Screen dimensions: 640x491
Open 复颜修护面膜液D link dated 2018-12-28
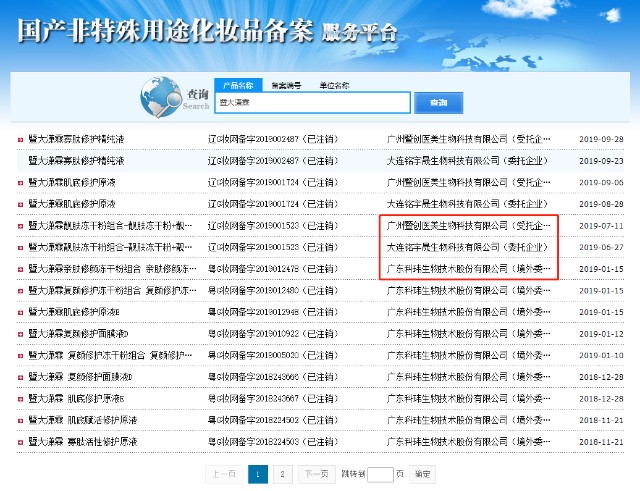pos(80,377)
